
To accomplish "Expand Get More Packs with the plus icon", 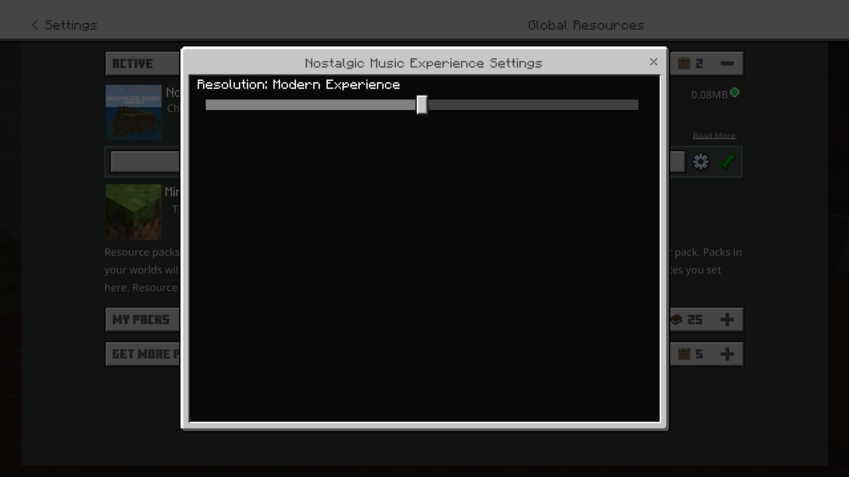I will click(727, 354).
